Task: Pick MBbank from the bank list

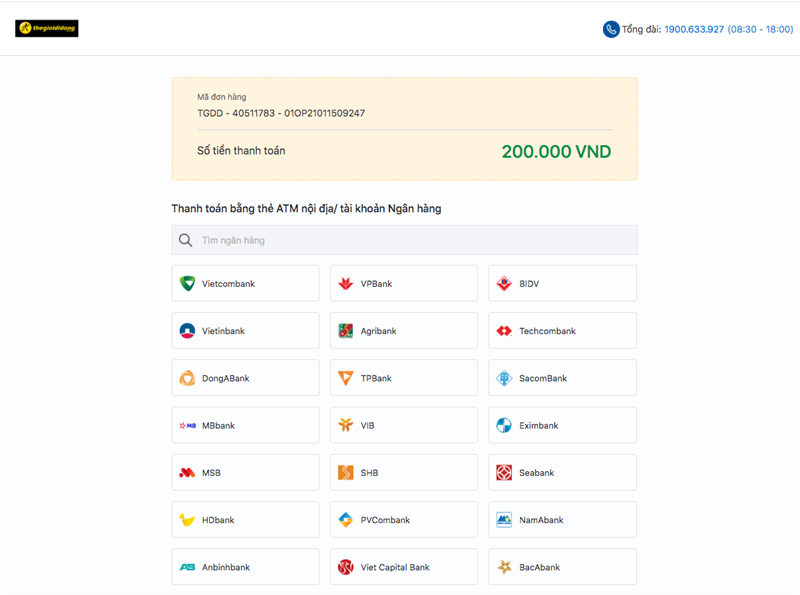Action: (x=245, y=426)
